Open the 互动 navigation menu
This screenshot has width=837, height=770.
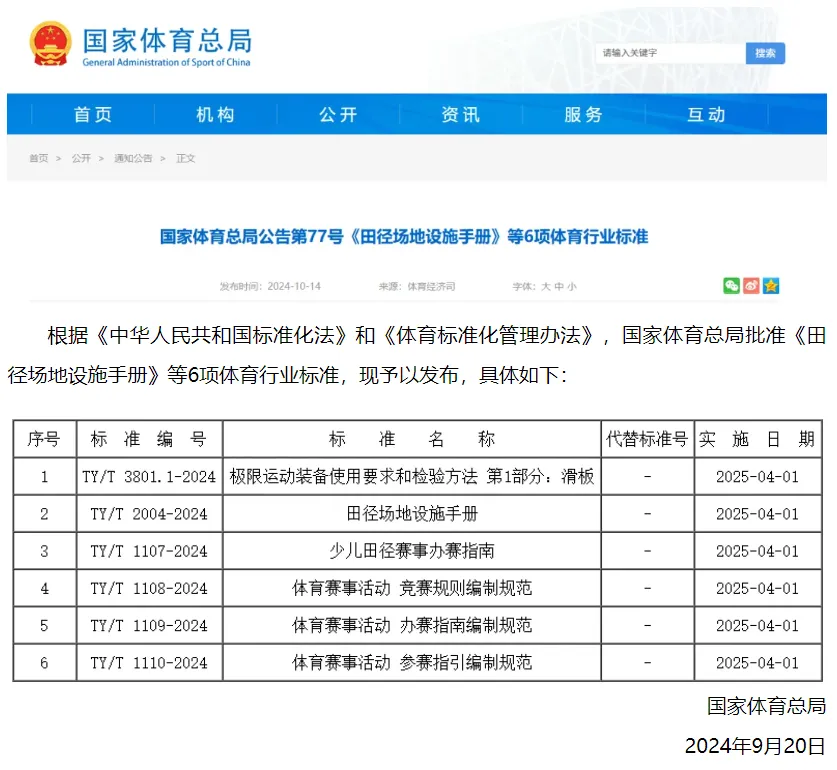coord(707,114)
